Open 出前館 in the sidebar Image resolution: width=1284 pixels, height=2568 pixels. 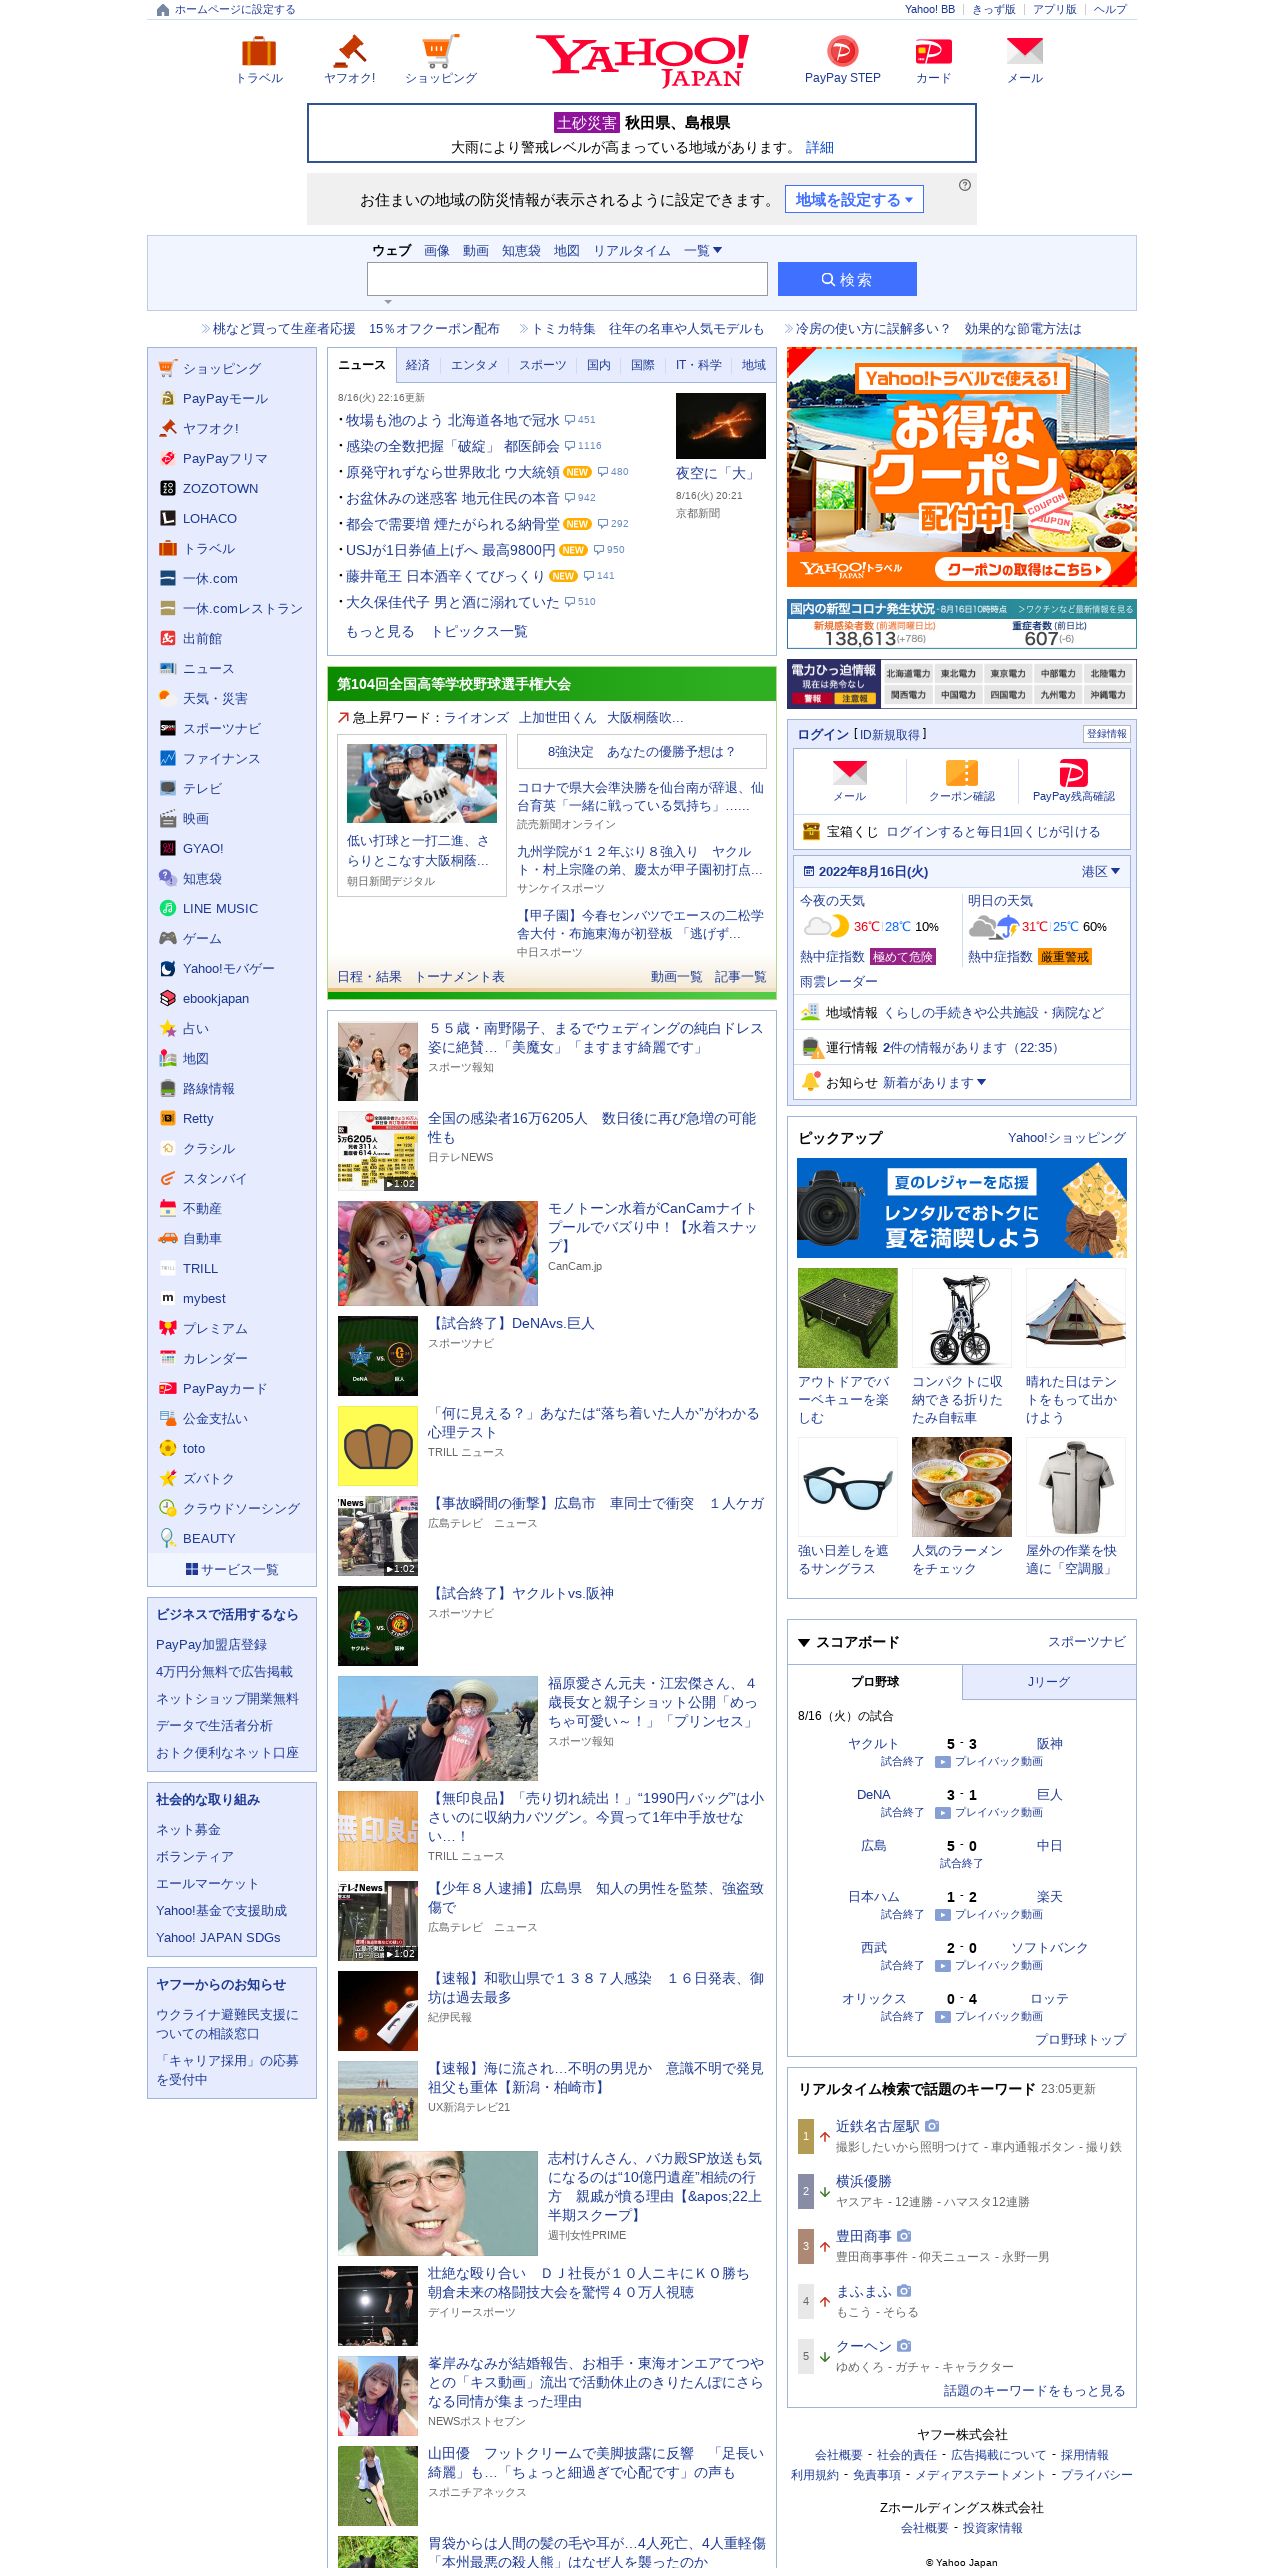point(202,638)
